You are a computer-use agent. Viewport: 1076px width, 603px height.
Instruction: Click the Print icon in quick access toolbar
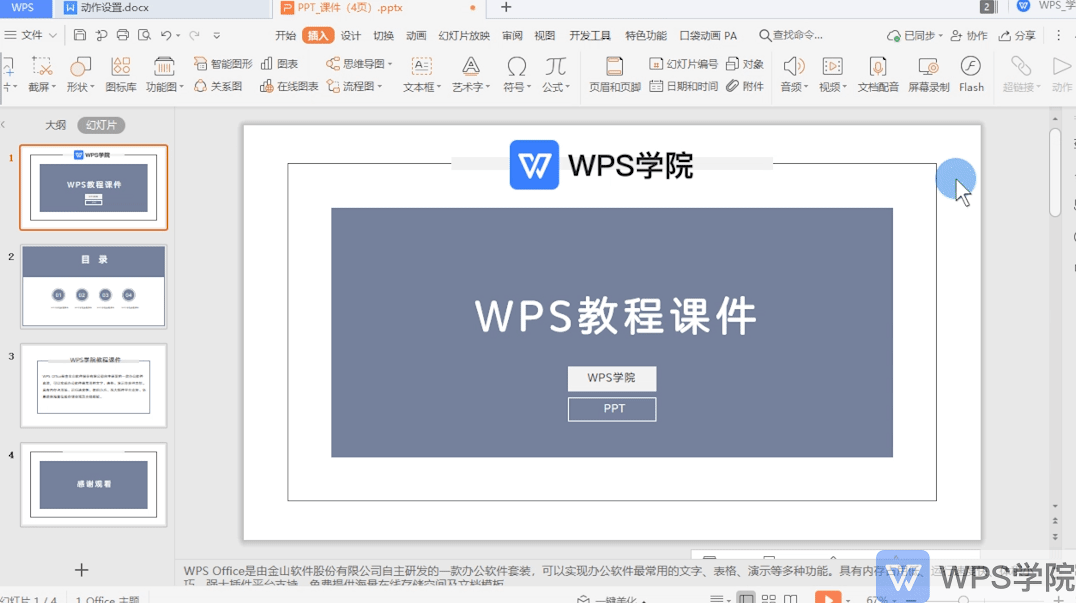coord(123,35)
